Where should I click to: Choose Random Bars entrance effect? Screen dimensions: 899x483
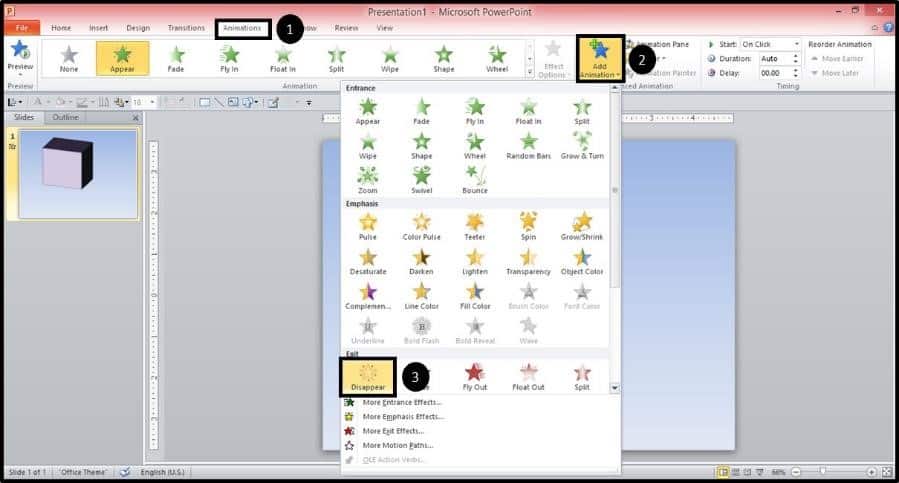[x=528, y=146]
